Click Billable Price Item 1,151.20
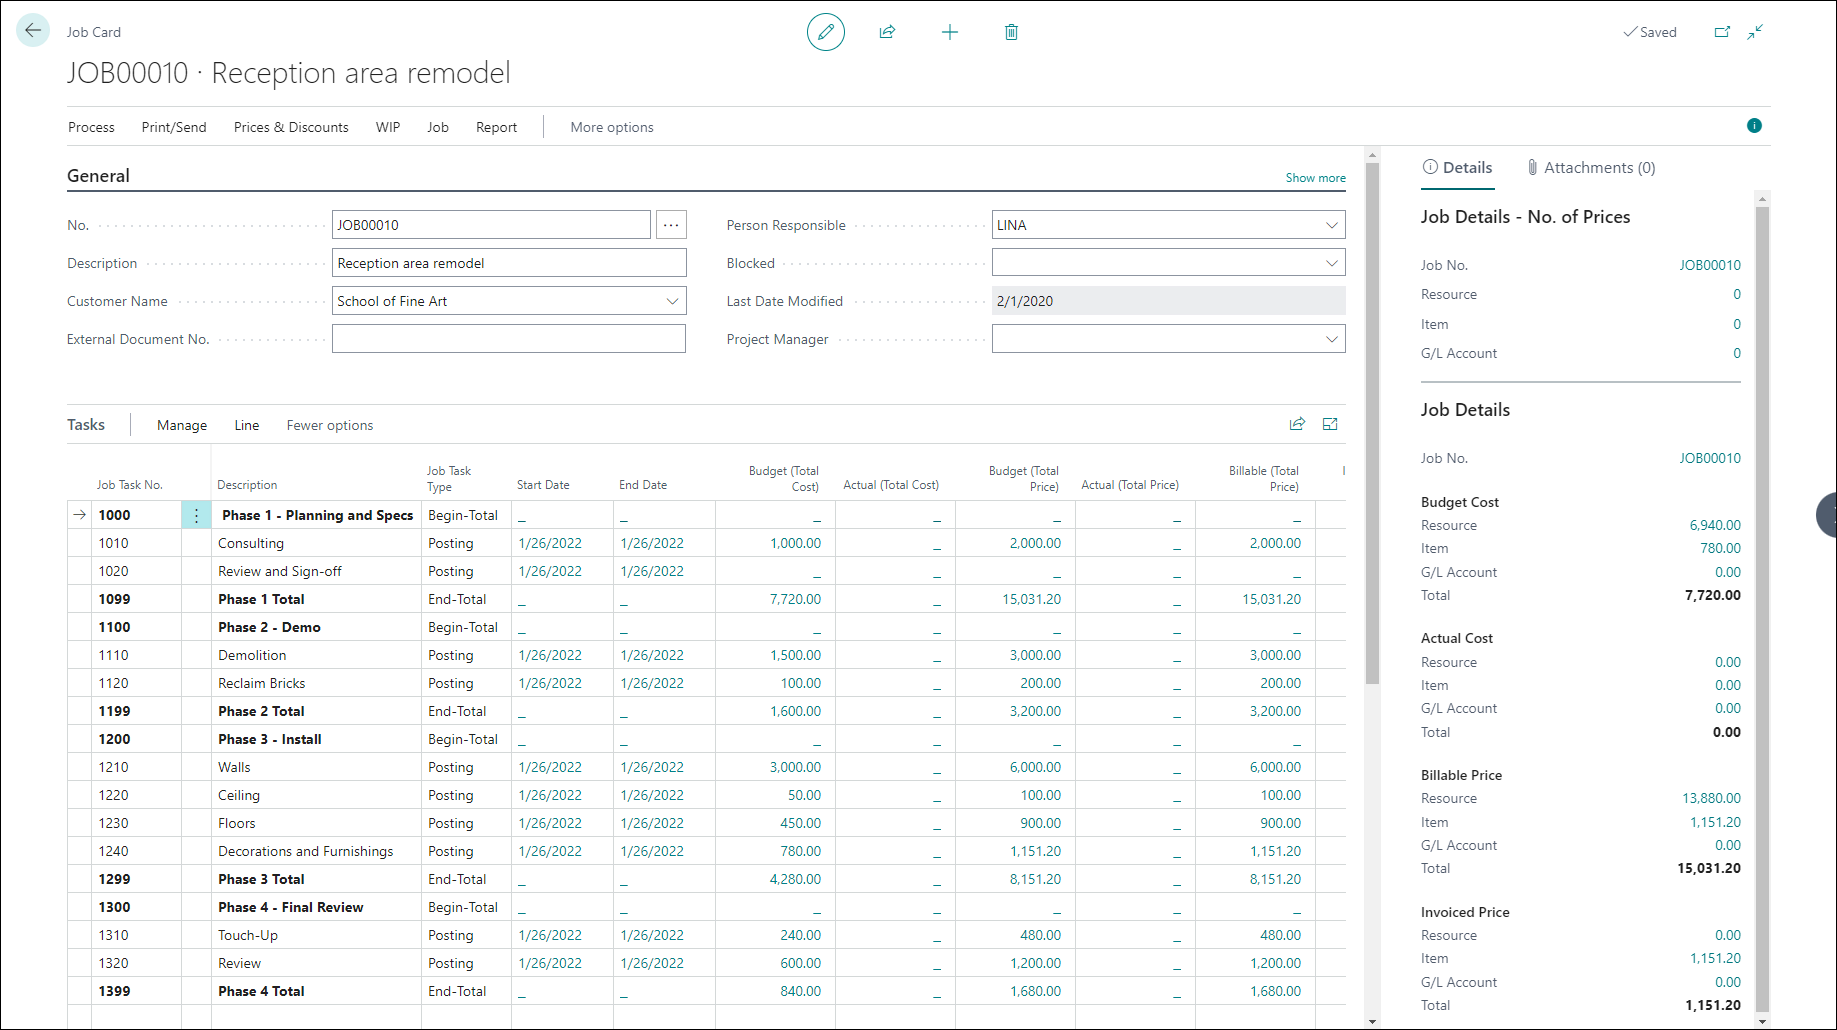The image size is (1837, 1030). pos(1715,822)
